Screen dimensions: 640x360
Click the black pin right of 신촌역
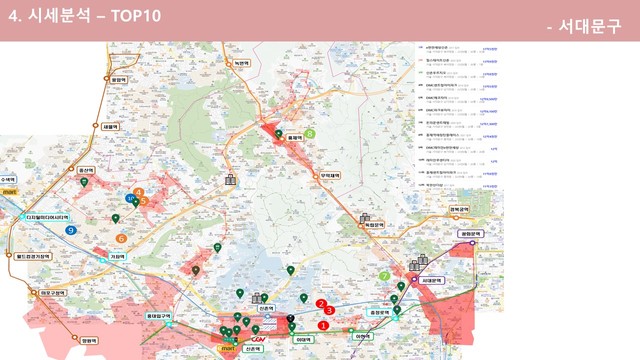291,319
